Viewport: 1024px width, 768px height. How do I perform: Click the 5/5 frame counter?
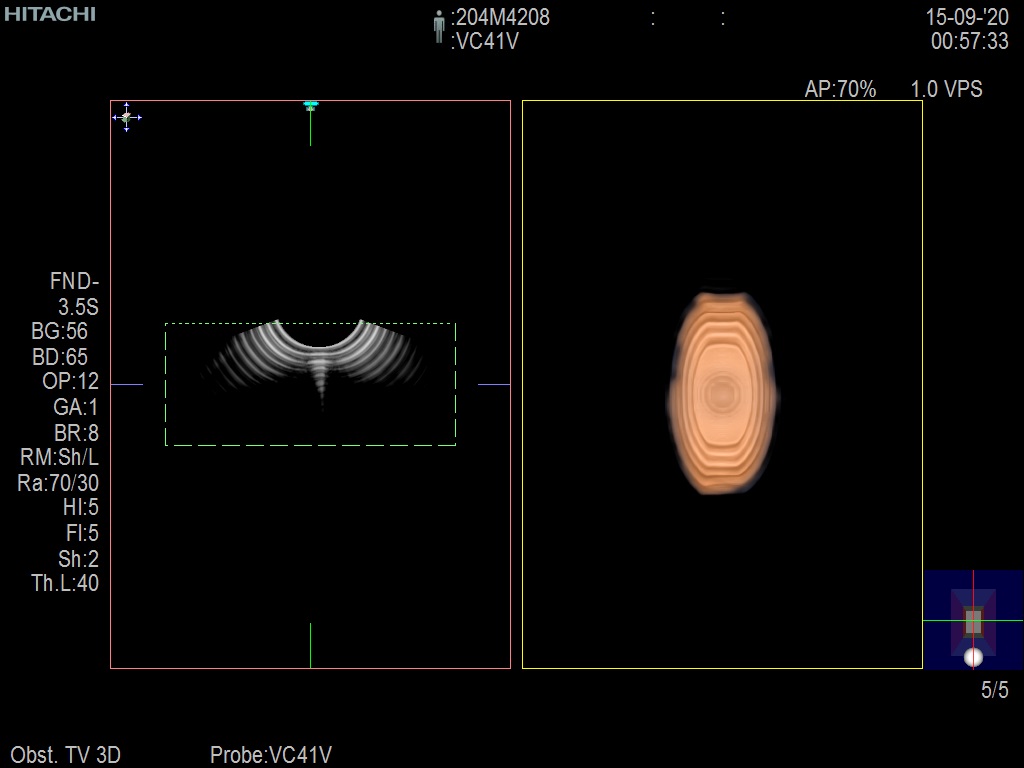tap(994, 690)
